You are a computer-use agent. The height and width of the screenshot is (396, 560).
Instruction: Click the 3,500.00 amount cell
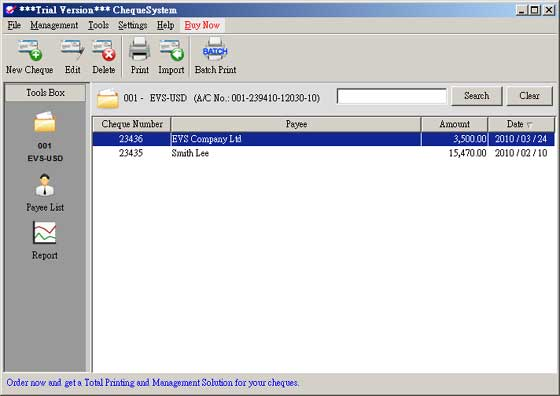(x=454, y=139)
